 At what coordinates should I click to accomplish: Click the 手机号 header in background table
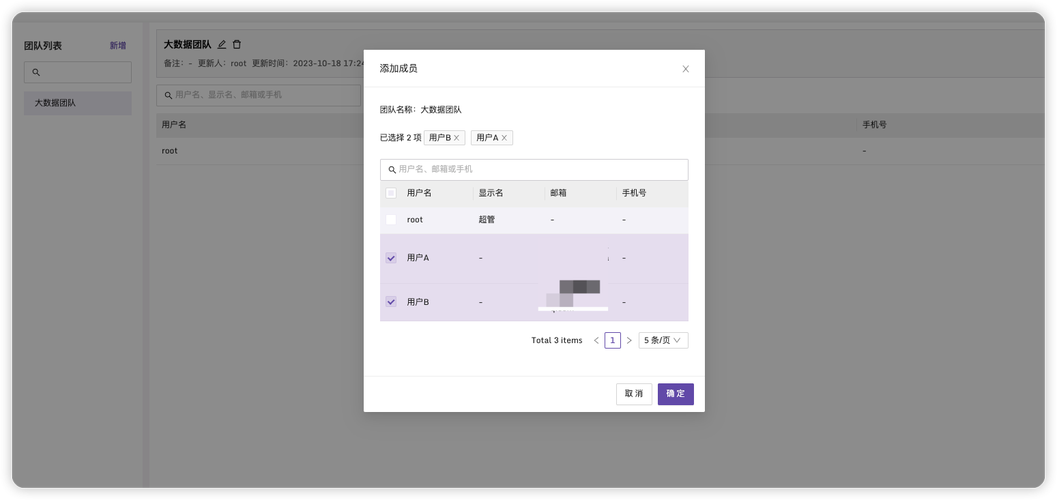point(874,125)
